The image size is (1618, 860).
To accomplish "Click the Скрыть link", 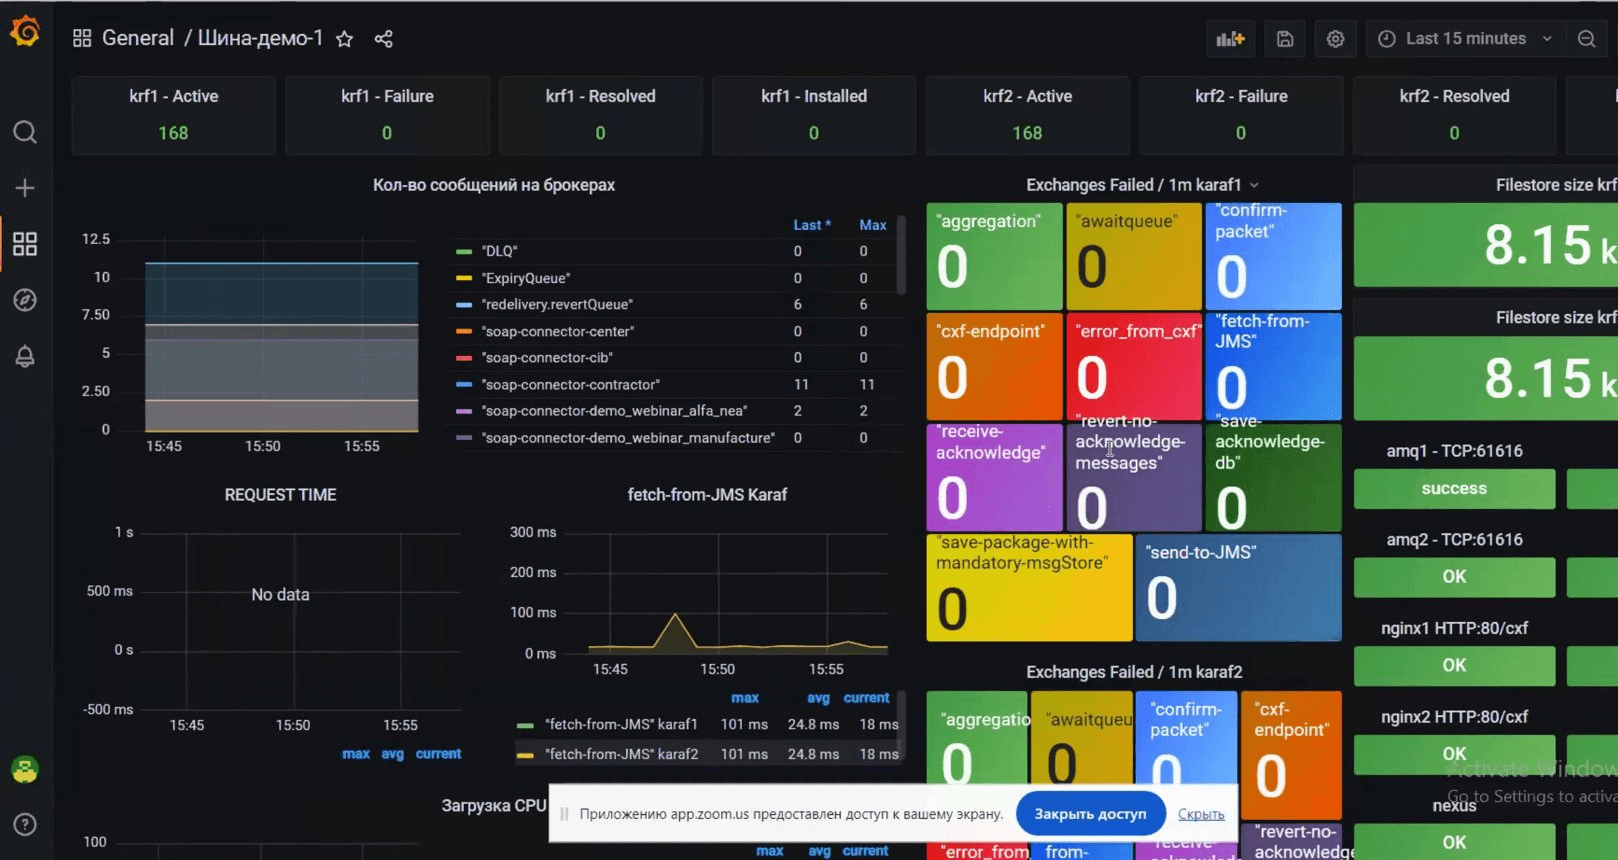I will (1201, 814).
